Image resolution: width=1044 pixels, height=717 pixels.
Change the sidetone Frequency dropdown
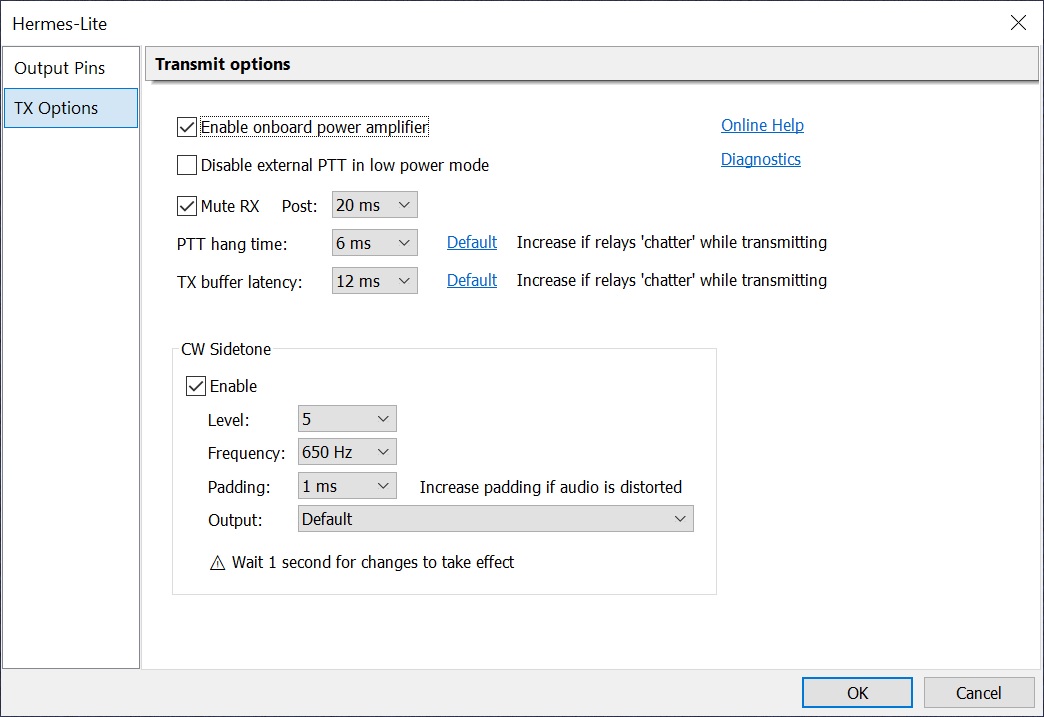347,452
